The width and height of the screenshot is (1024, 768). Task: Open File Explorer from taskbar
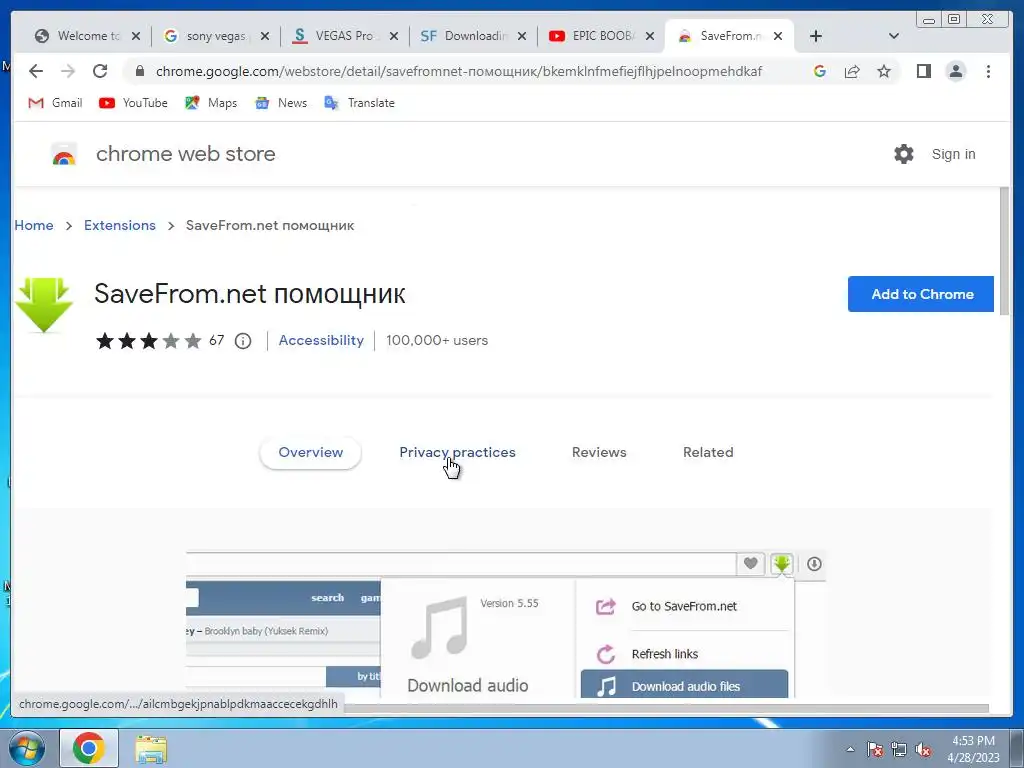(151, 749)
